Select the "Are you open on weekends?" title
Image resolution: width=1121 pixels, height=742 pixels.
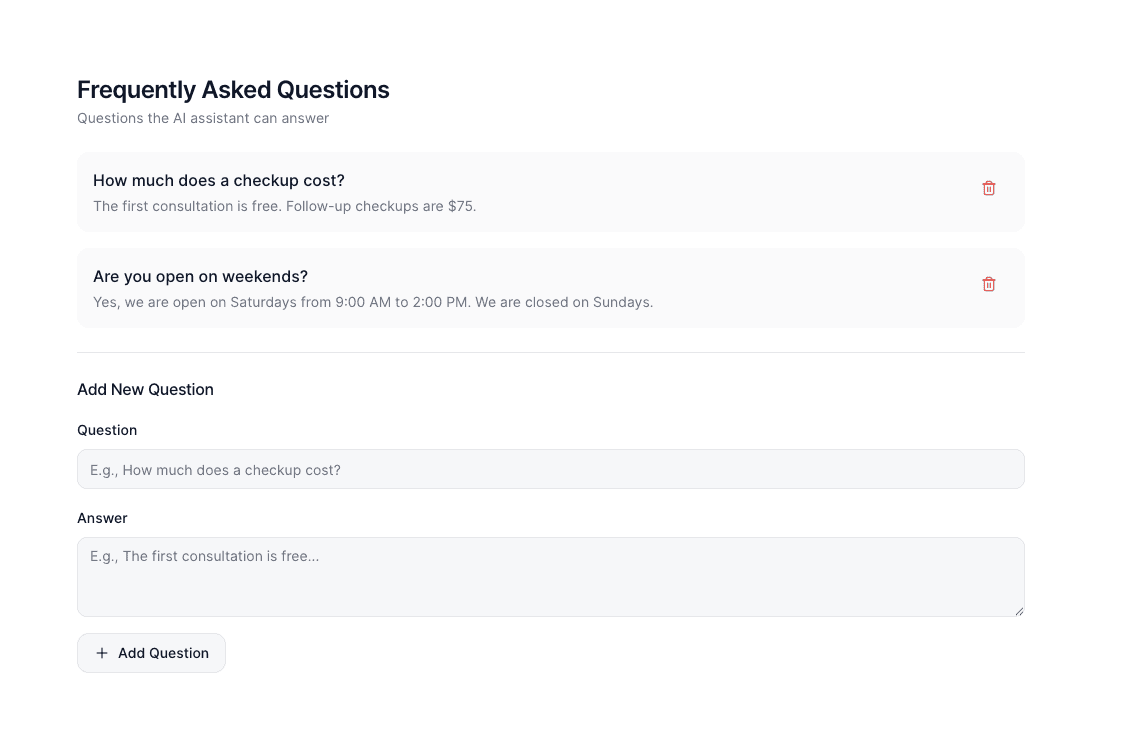200,276
